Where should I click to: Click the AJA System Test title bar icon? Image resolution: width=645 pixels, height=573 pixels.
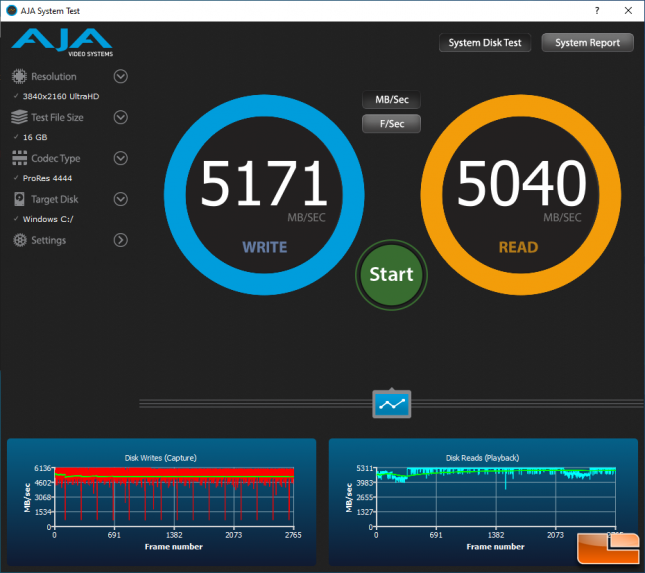pos(12,10)
